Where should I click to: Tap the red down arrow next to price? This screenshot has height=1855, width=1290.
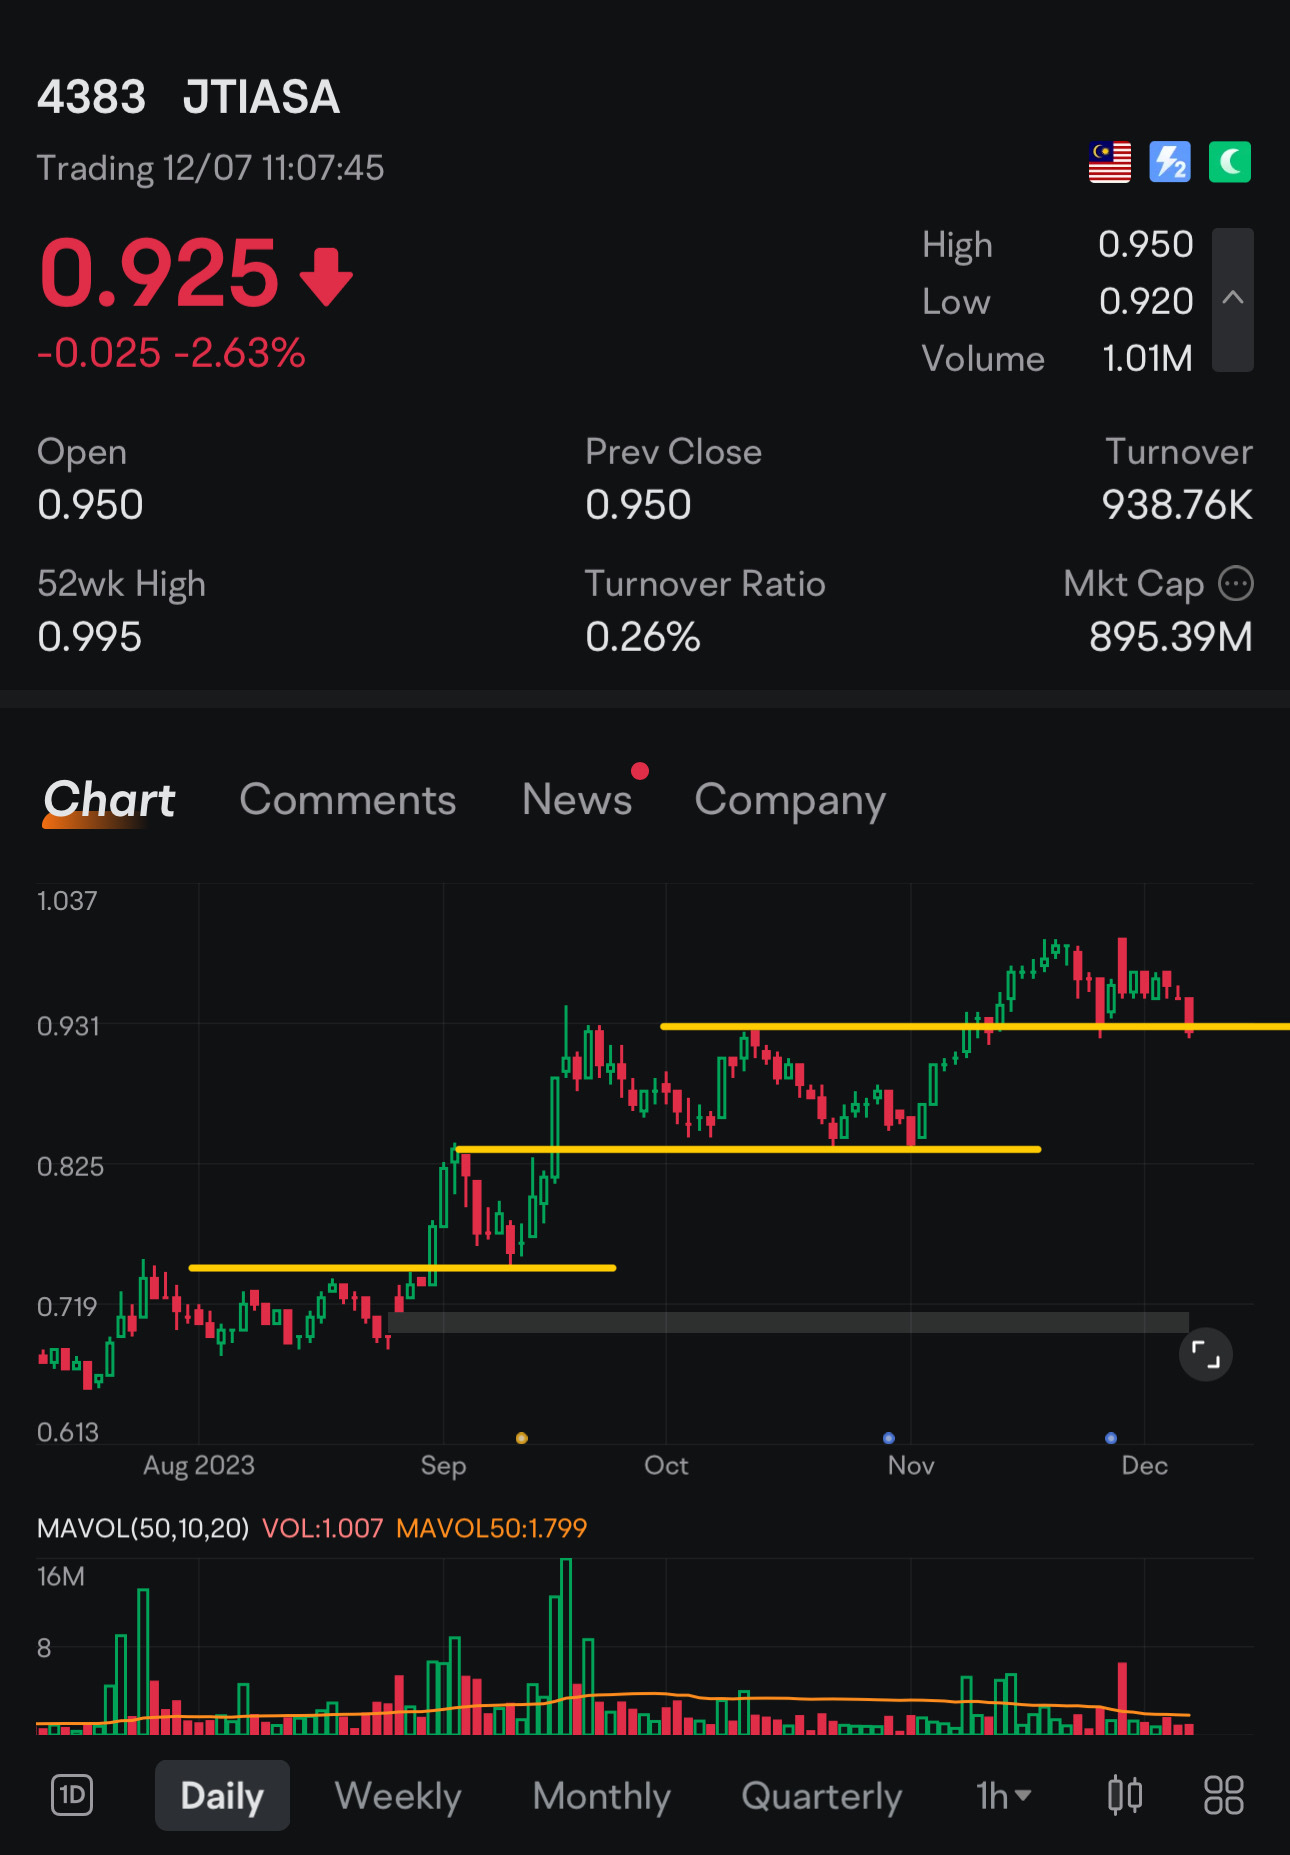pos(326,277)
